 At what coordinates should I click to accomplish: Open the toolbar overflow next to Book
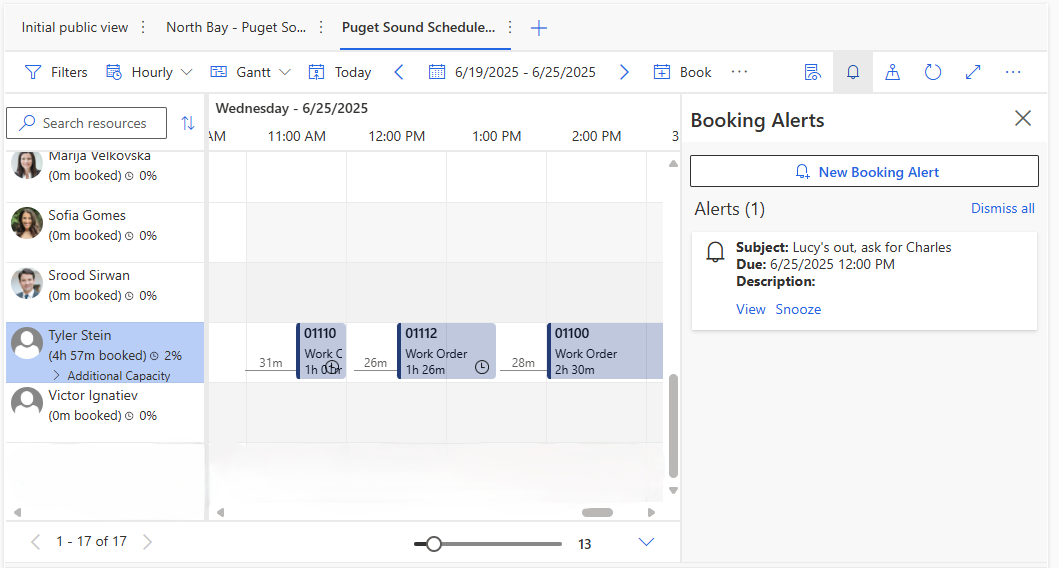click(x=740, y=72)
